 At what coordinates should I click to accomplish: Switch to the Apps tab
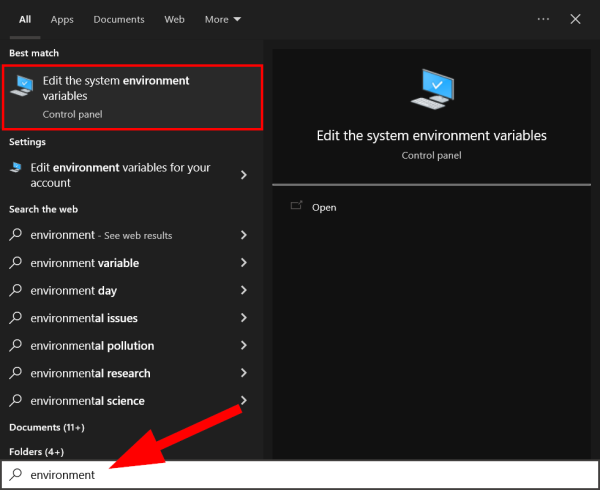[62, 19]
